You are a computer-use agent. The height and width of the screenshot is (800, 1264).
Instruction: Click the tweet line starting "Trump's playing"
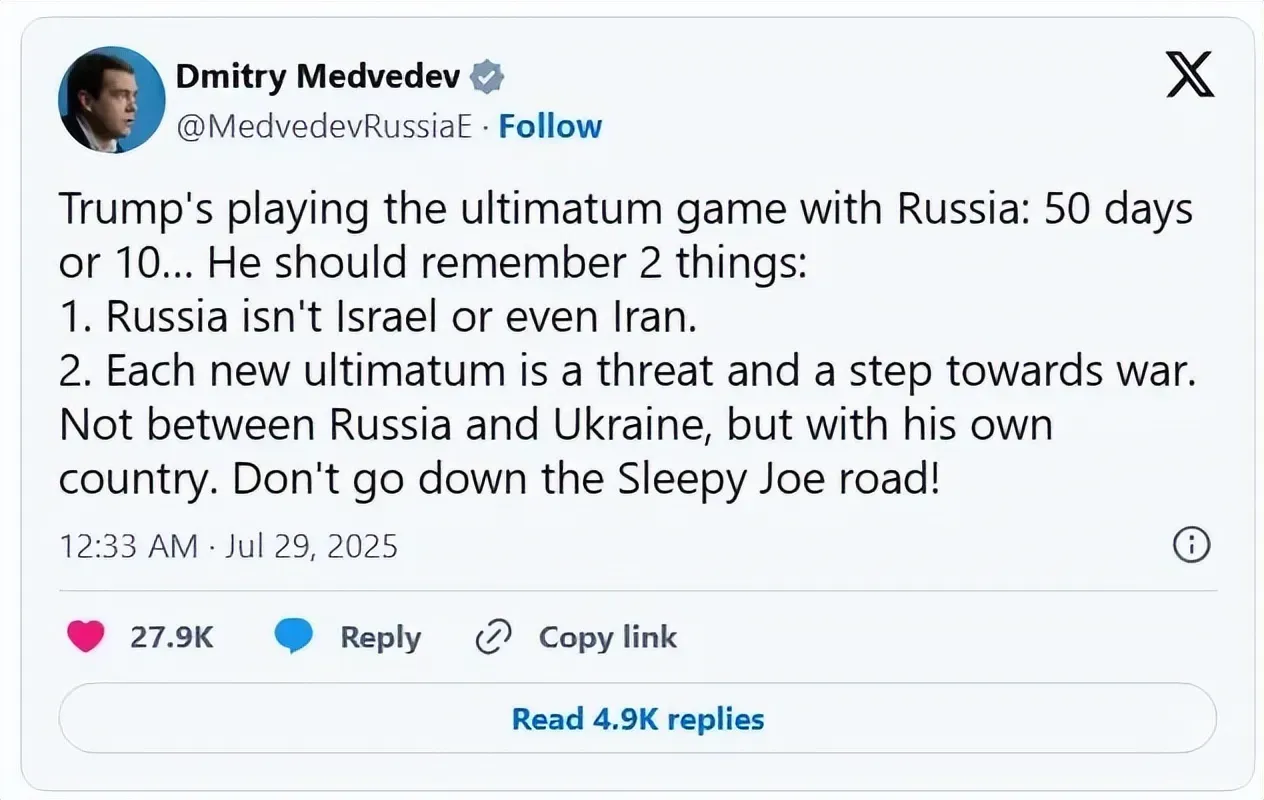(x=625, y=210)
